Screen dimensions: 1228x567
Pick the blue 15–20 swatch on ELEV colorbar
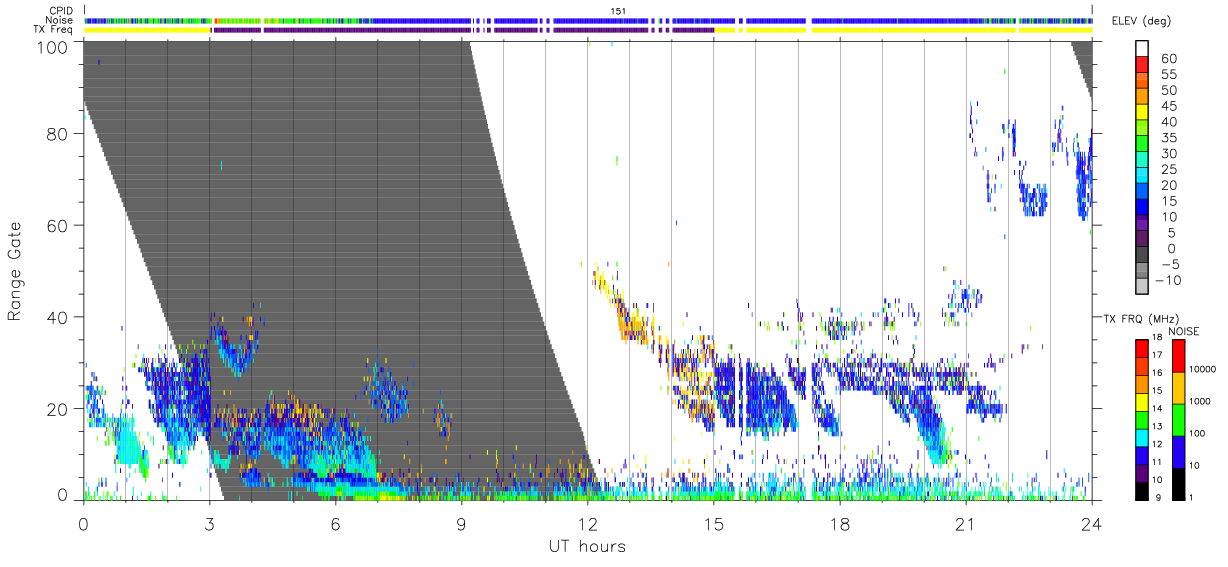tap(1143, 193)
